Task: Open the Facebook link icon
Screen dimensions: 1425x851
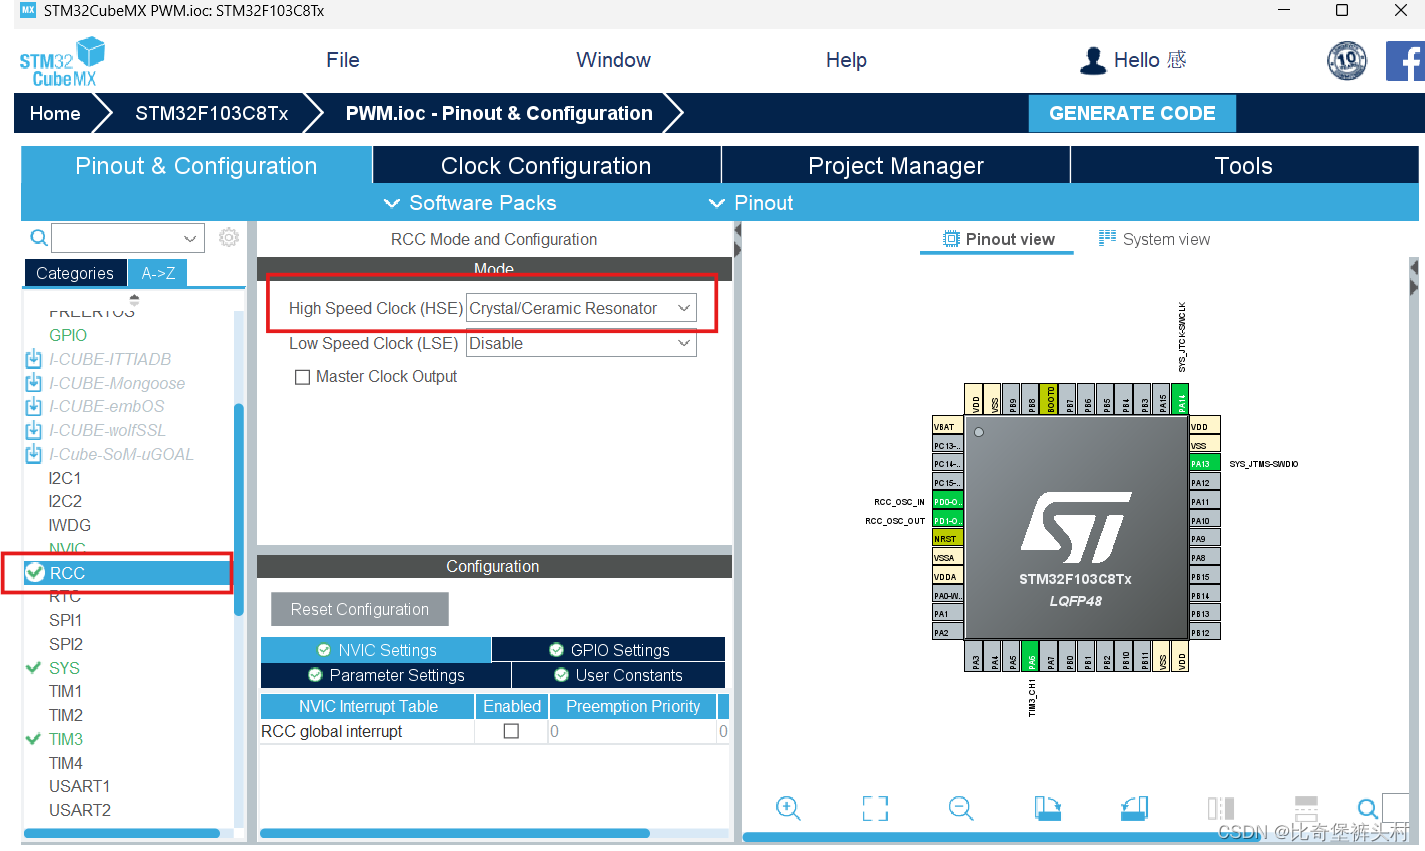Action: point(1405,61)
